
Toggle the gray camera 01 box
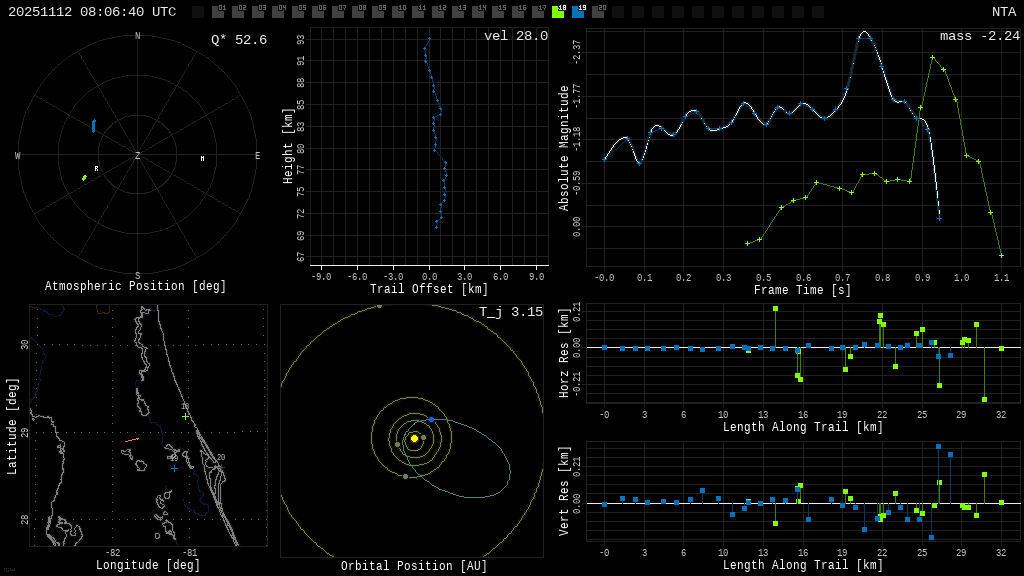click(x=218, y=12)
